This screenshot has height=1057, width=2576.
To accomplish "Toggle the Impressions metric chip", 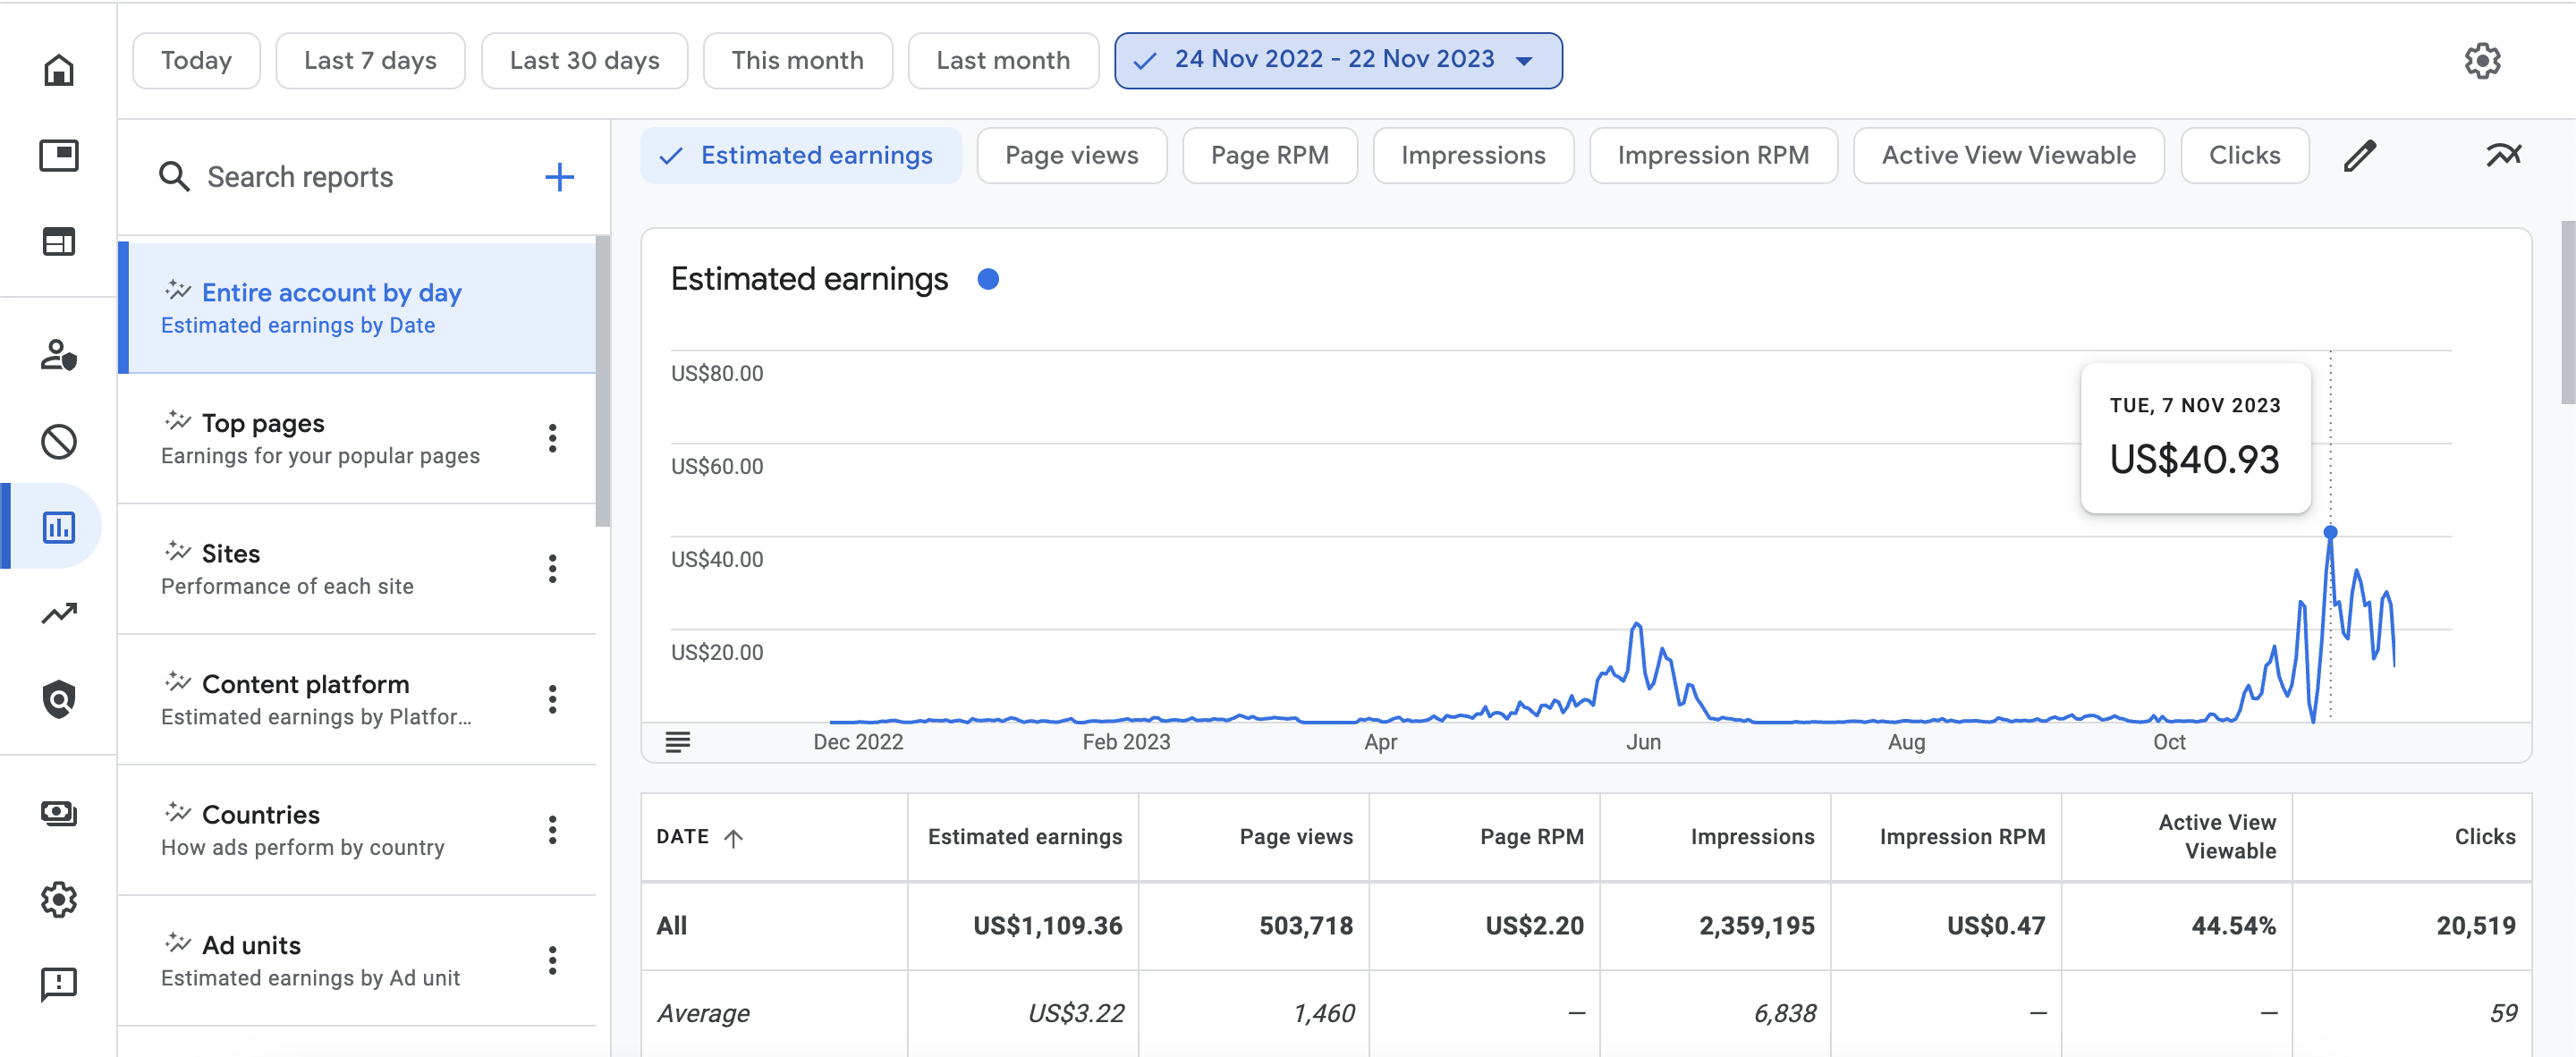I will pyautogui.click(x=1473, y=155).
